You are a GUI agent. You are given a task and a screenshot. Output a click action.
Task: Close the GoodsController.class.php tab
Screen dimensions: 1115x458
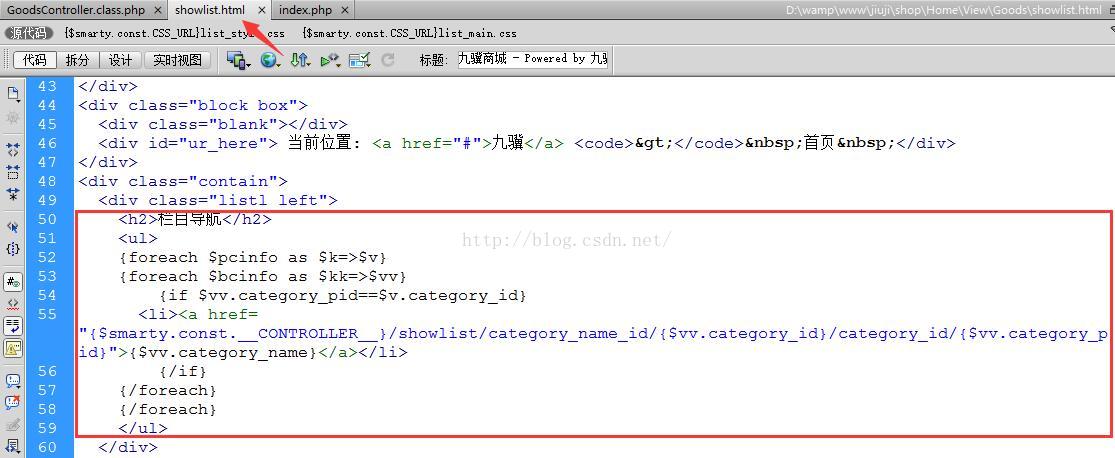[157, 10]
